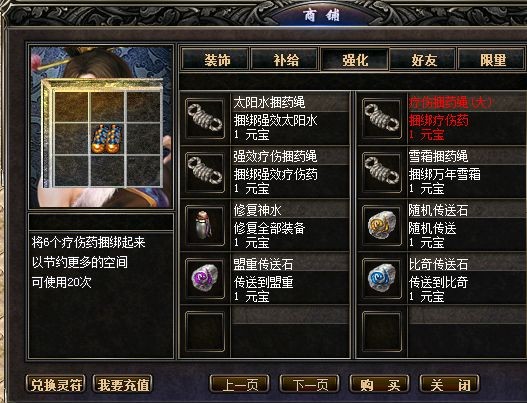Select the 强效疗伤捆药绳 rope icon

[205, 172]
